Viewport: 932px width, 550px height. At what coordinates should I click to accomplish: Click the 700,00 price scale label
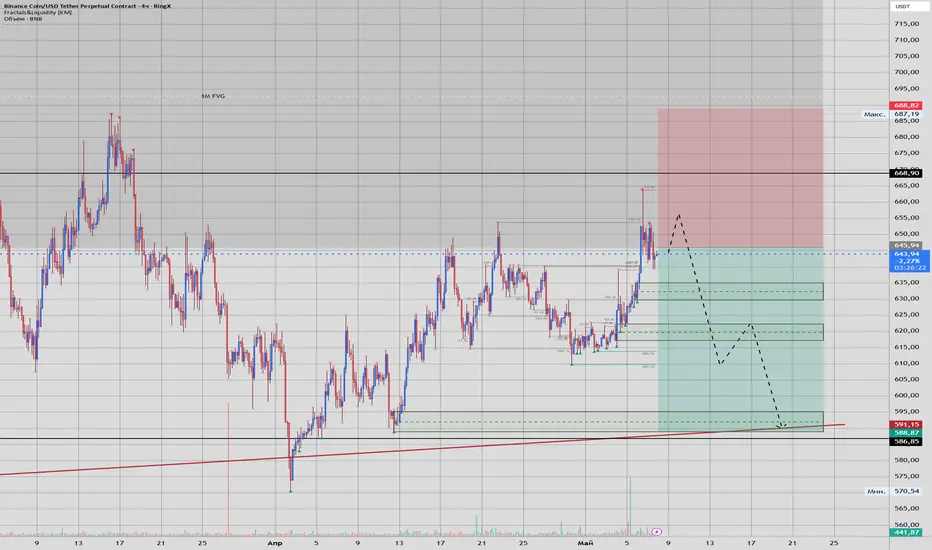(906, 72)
